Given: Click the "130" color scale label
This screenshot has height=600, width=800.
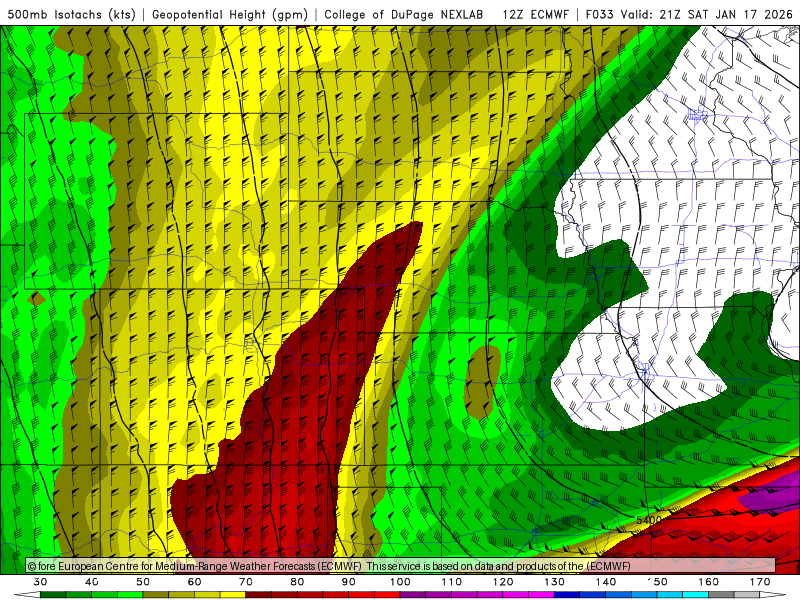Looking at the screenshot, I should tap(555, 582).
